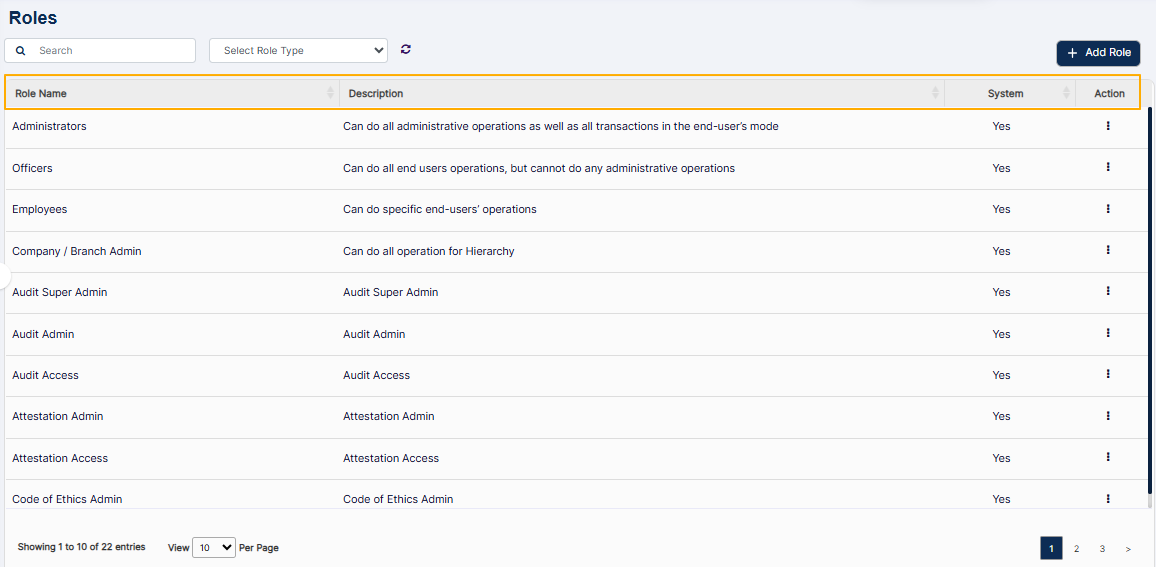The height and width of the screenshot is (567, 1156).
Task: Click the Description header label
Action: (376, 94)
